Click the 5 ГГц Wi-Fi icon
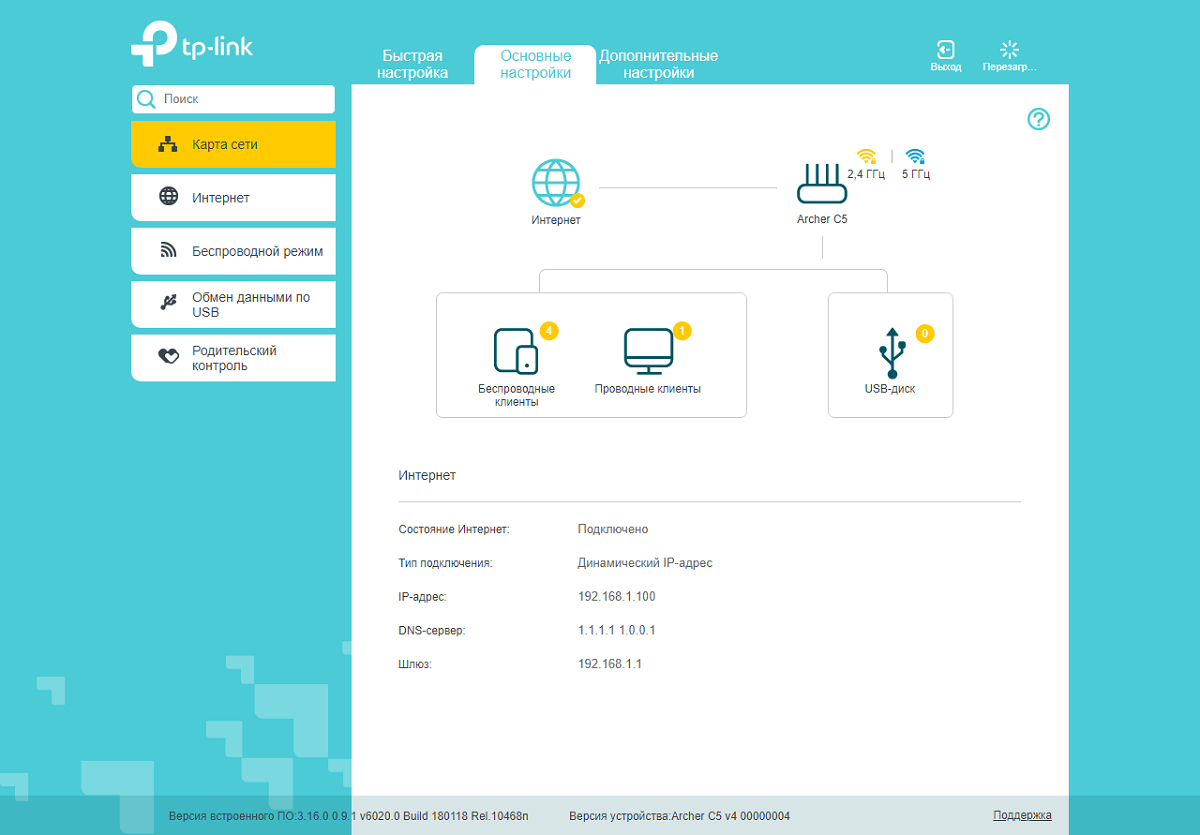The image size is (1200, 835). [915, 156]
